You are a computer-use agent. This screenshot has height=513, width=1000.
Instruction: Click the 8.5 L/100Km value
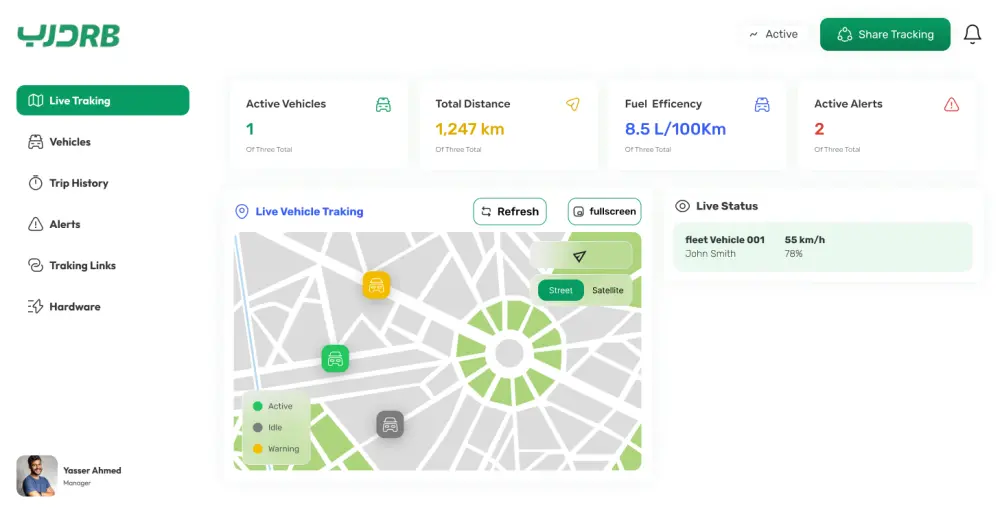click(675, 129)
